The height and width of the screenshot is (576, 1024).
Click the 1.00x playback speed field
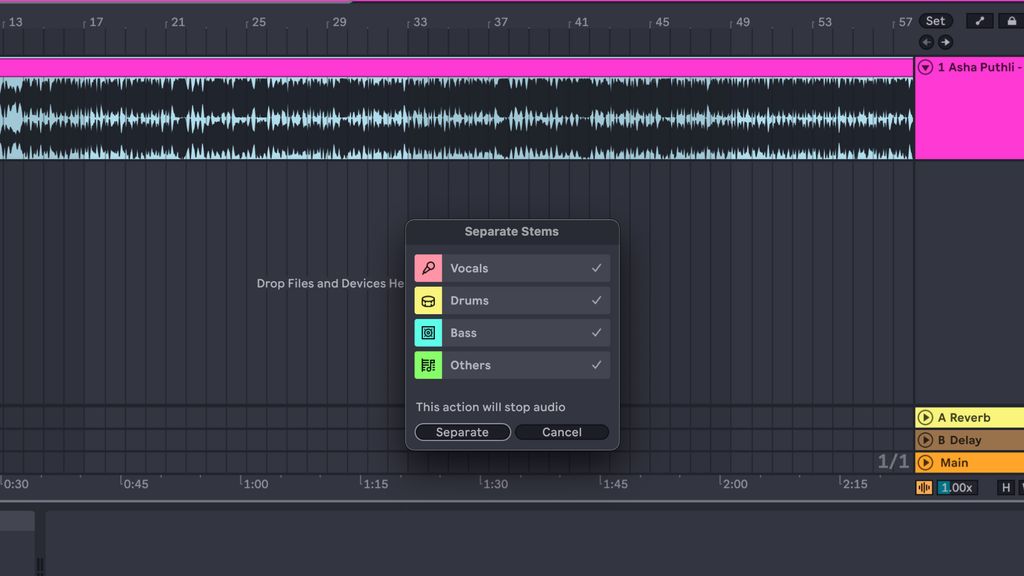coord(956,487)
